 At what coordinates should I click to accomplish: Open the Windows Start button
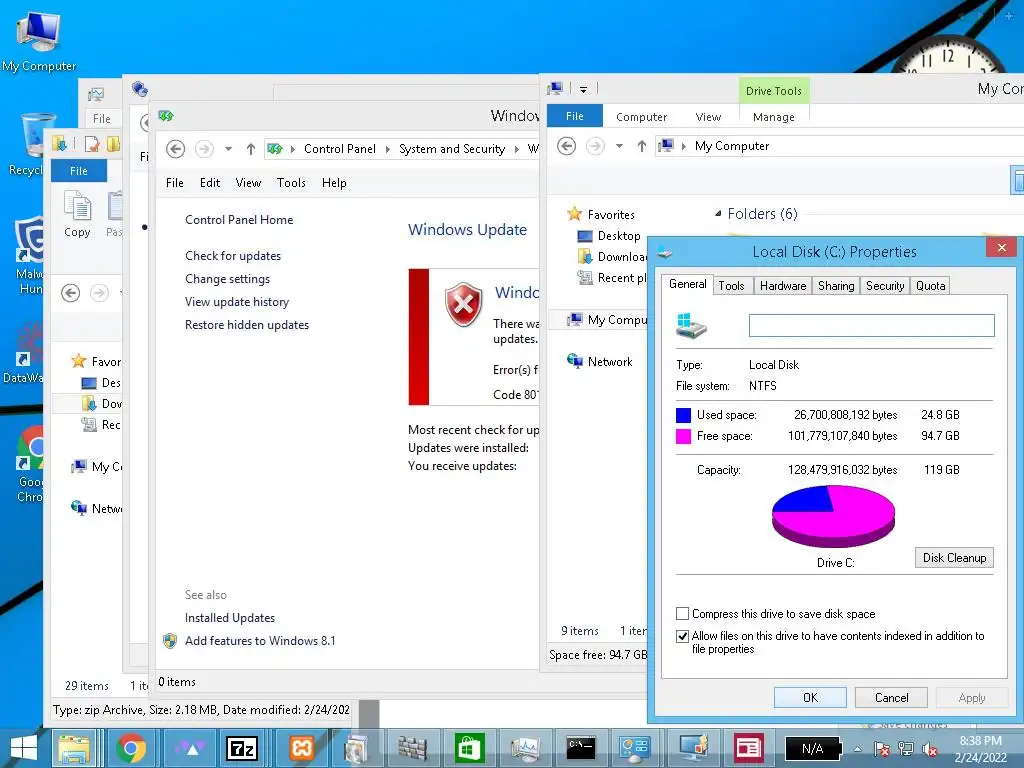click(x=24, y=748)
